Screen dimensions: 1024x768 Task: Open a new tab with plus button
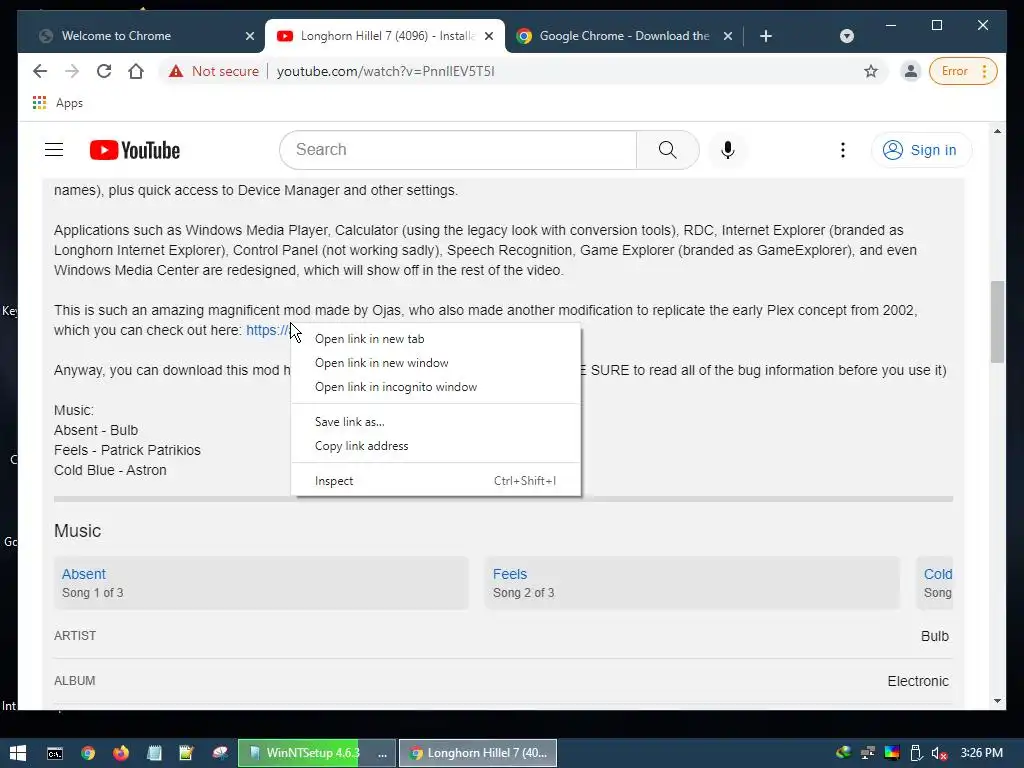click(765, 36)
